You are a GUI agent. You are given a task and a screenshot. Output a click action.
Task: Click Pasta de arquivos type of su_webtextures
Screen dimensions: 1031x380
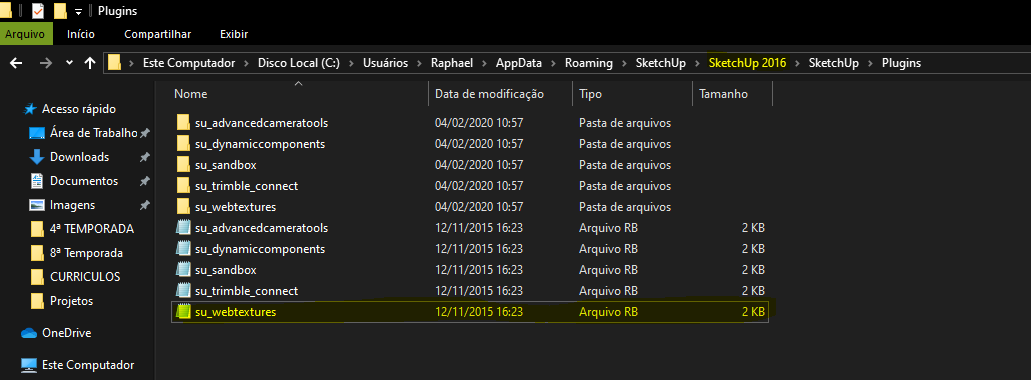pyautogui.click(x=625, y=207)
